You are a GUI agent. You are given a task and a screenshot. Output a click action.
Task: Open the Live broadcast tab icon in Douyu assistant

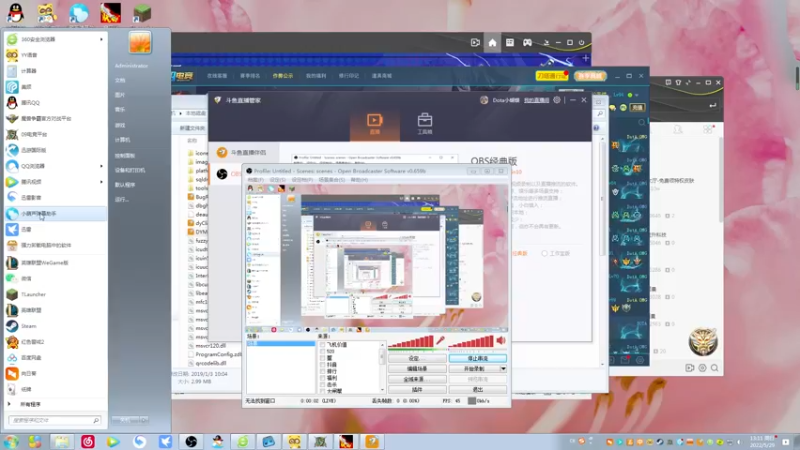pos(374,124)
